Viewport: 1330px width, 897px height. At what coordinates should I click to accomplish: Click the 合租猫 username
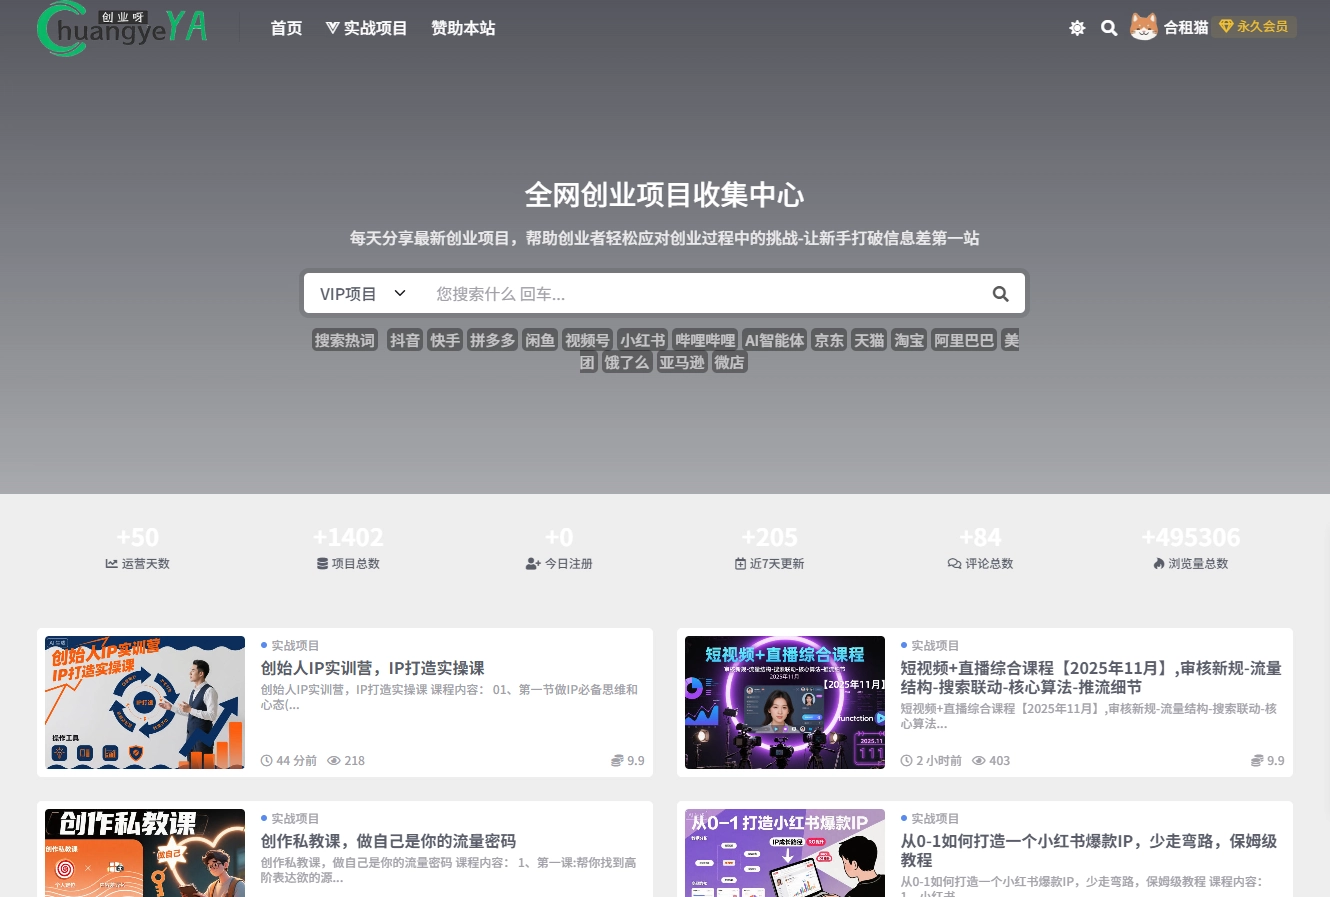point(1186,28)
